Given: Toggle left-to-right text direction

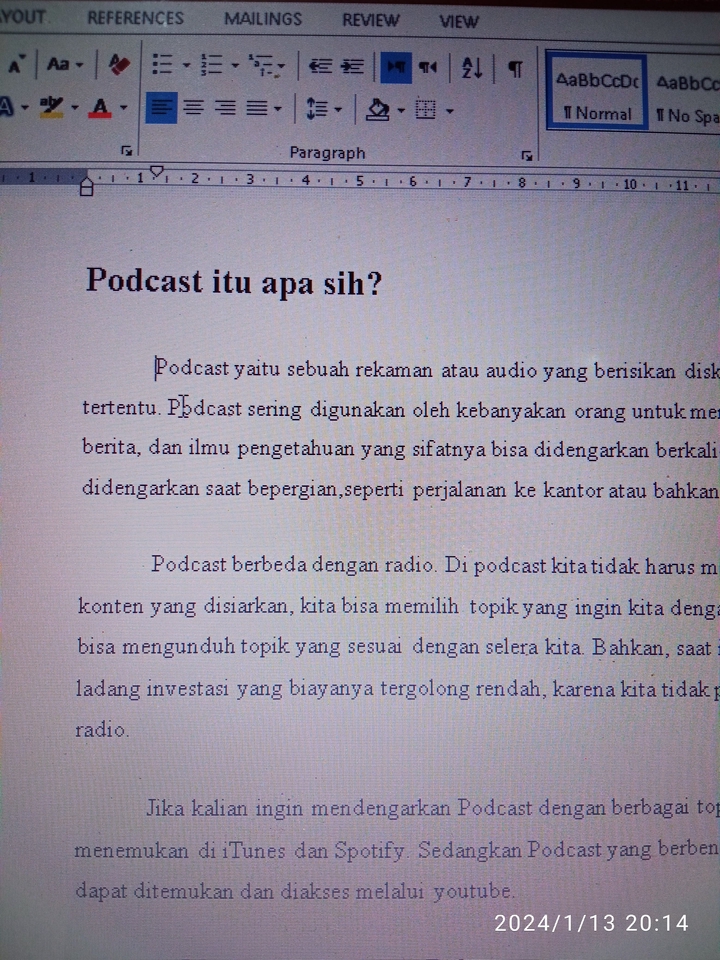Looking at the screenshot, I should (396, 67).
